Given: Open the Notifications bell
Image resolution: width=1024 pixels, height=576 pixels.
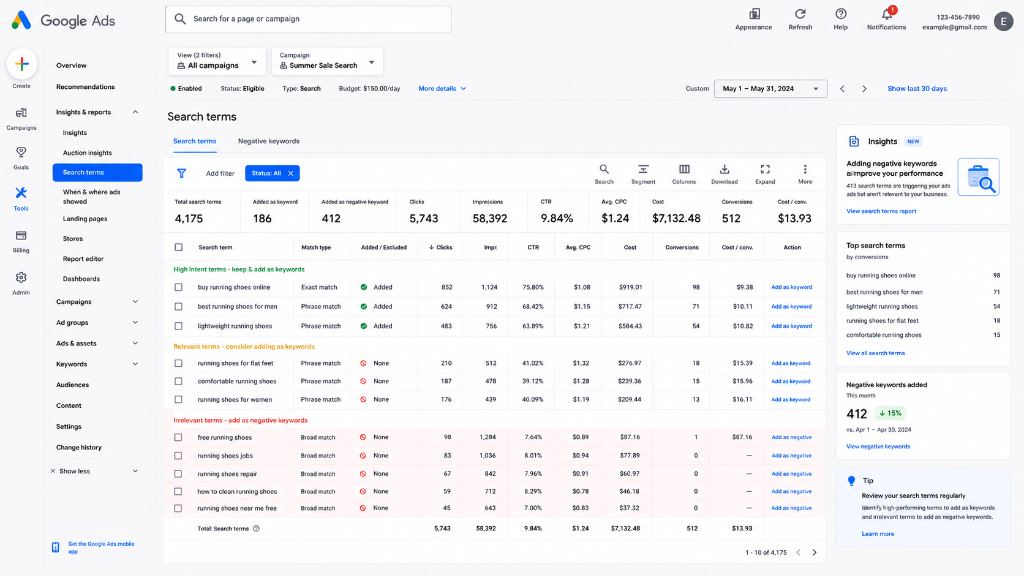Looking at the screenshot, I should click(887, 14).
